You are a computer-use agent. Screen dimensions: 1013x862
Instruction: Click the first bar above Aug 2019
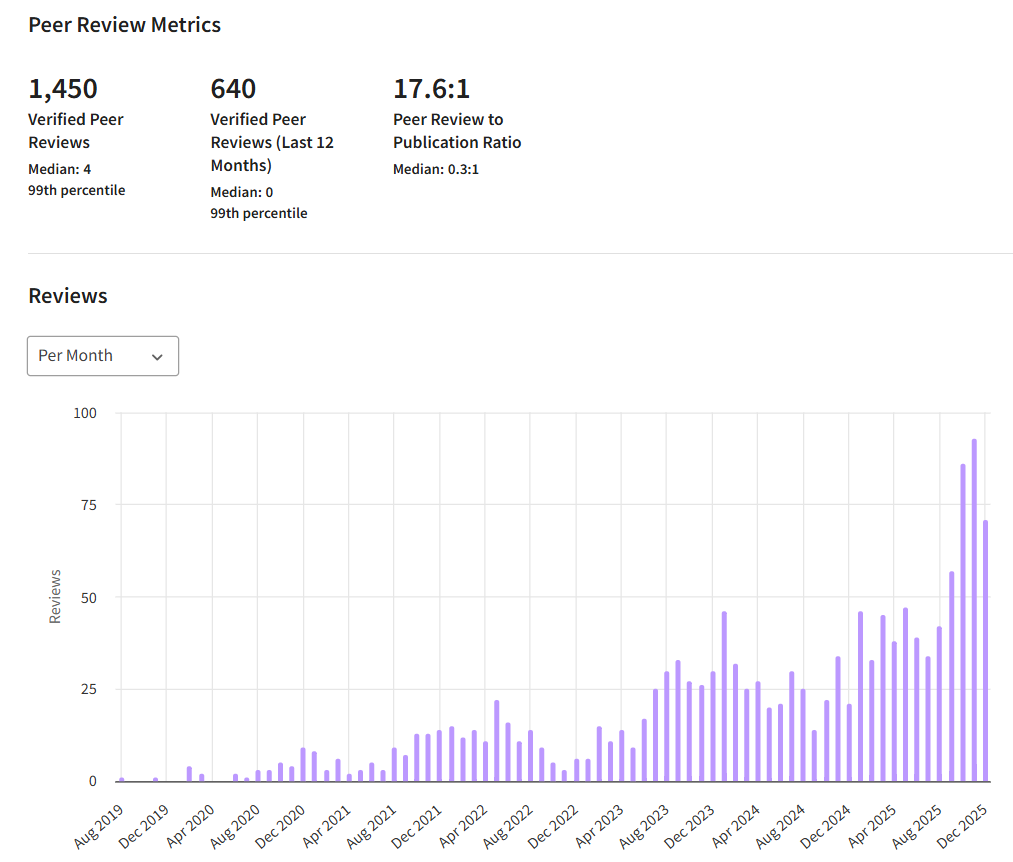122,779
